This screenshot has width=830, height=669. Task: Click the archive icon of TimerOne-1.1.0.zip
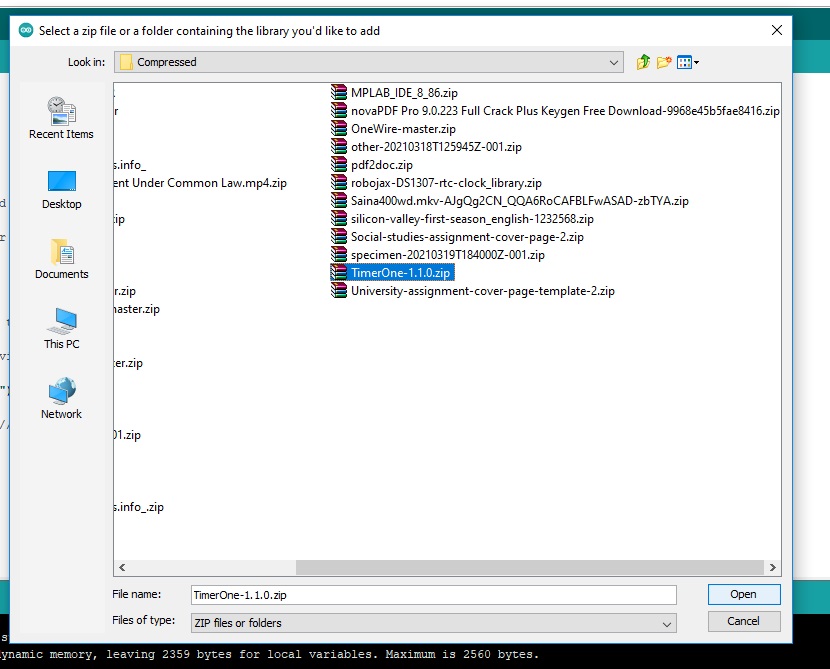[339, 273]
